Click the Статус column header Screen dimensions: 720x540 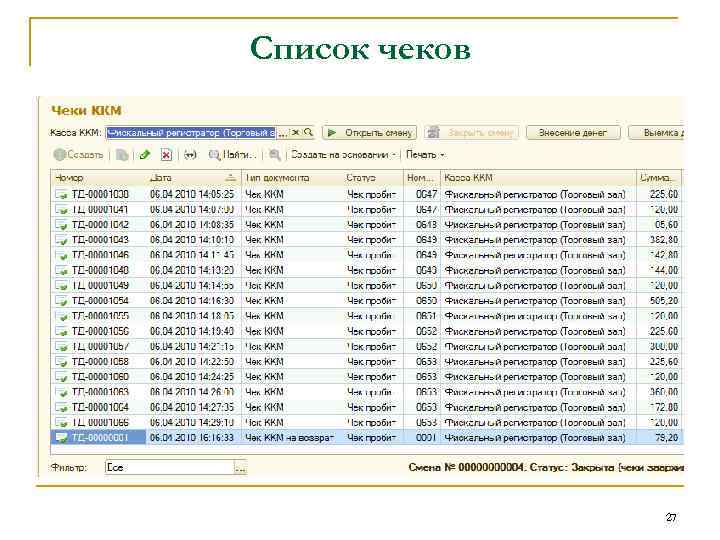(373, 178)
